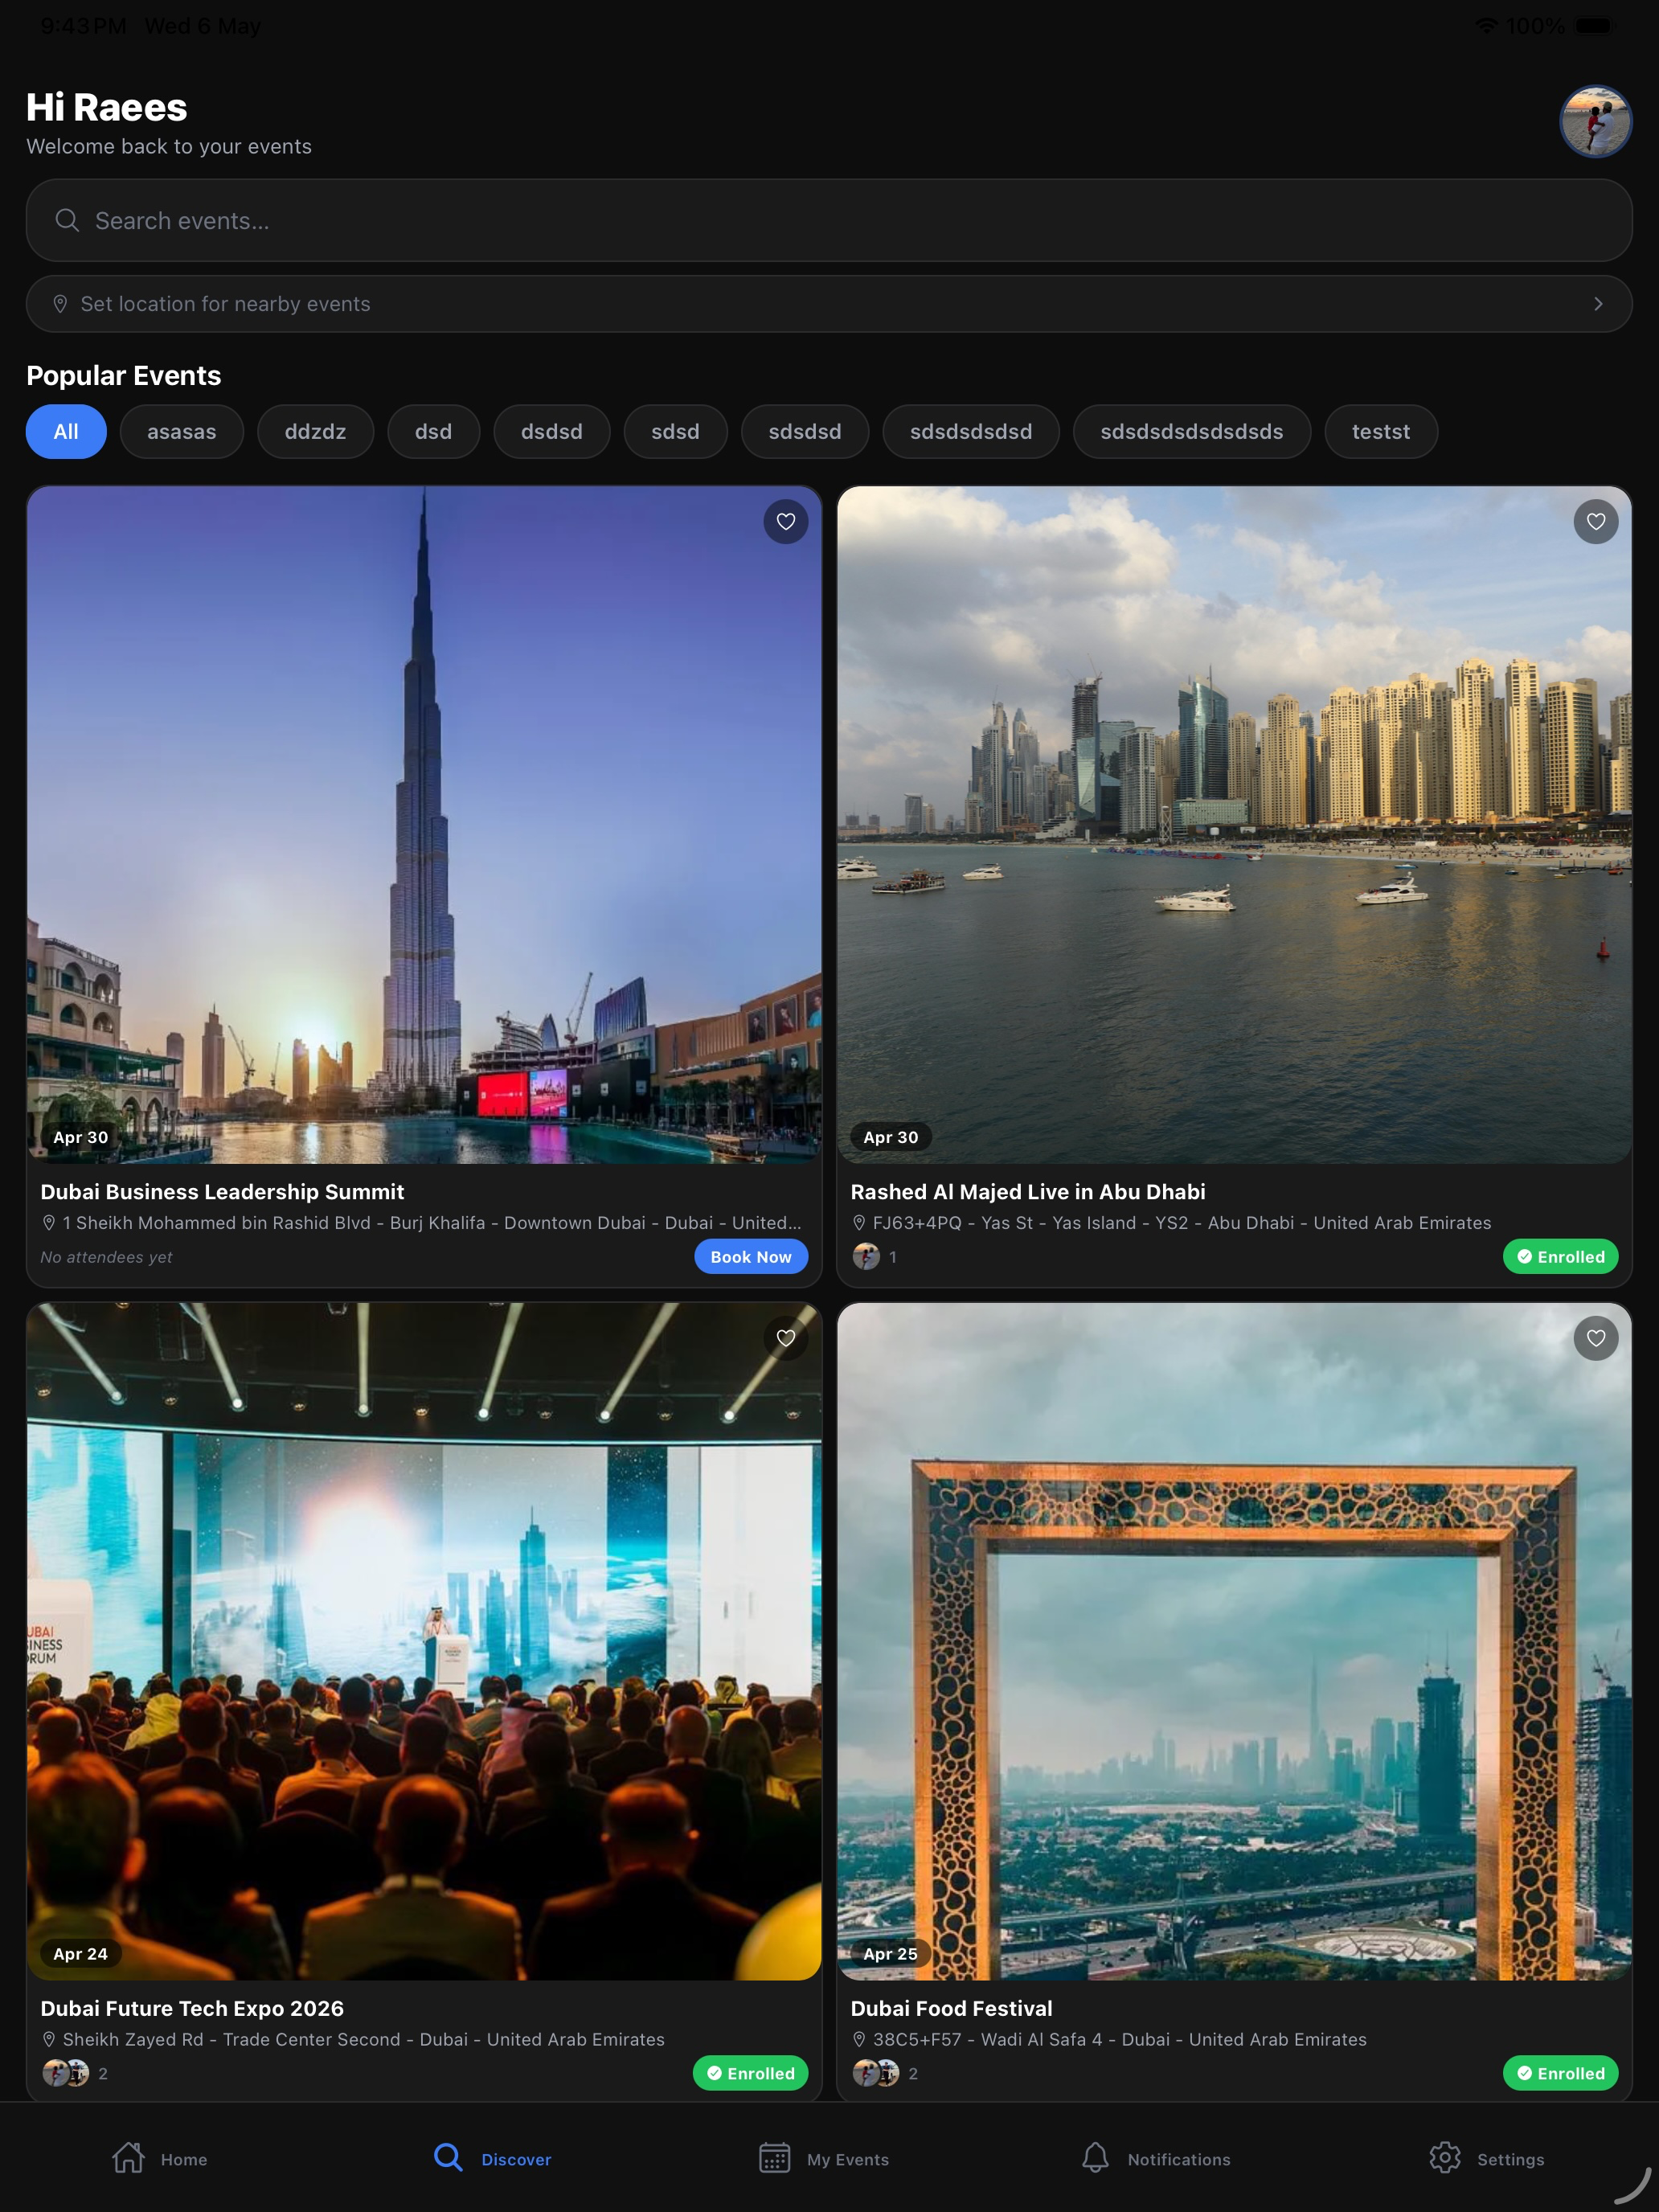Image resolution: width=1659 pixels, height=2212 pixels.
Task: Focus the Search events field
Action: (829, 220)
